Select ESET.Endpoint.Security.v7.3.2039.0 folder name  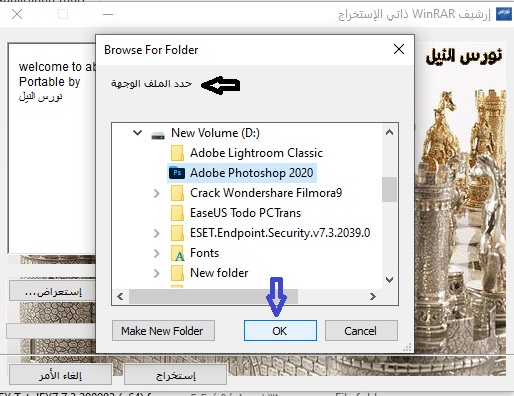[x=280, y=233]
